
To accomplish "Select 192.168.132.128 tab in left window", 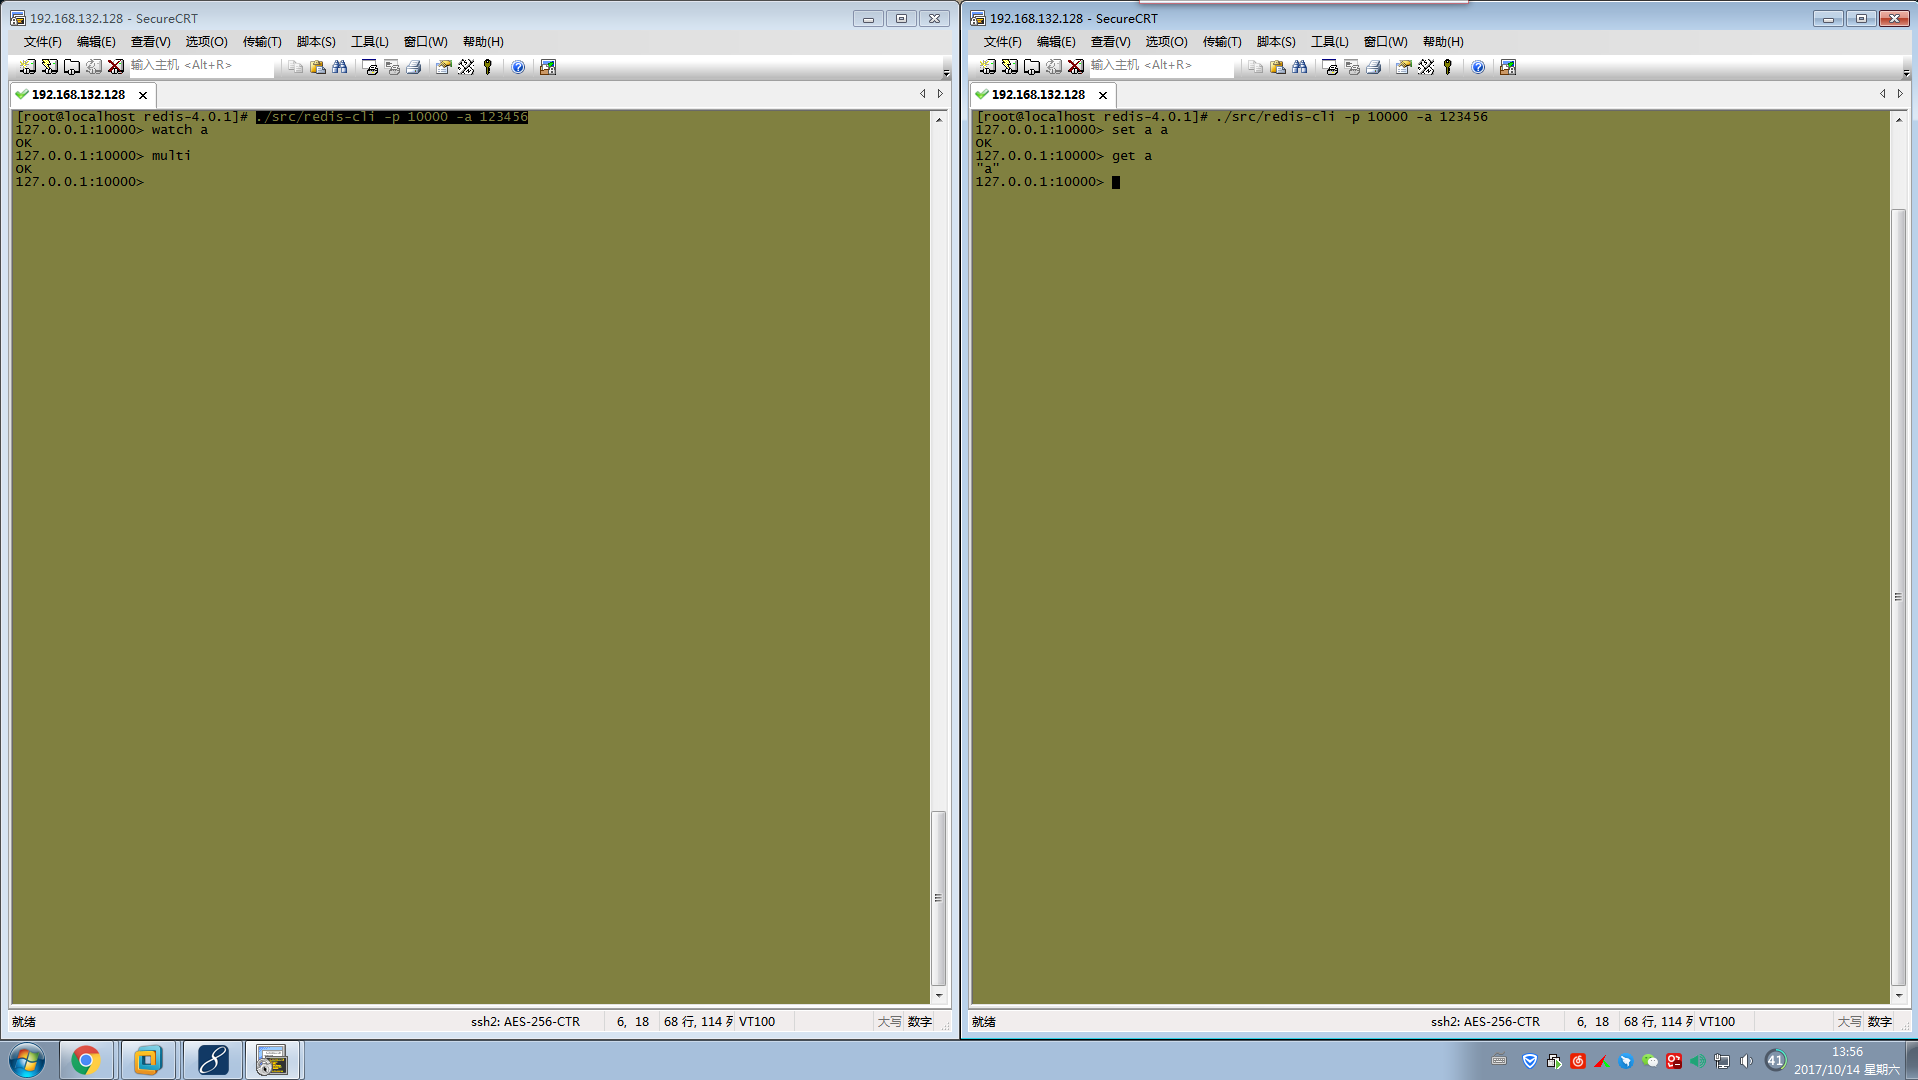I will [x=78, y=95].
